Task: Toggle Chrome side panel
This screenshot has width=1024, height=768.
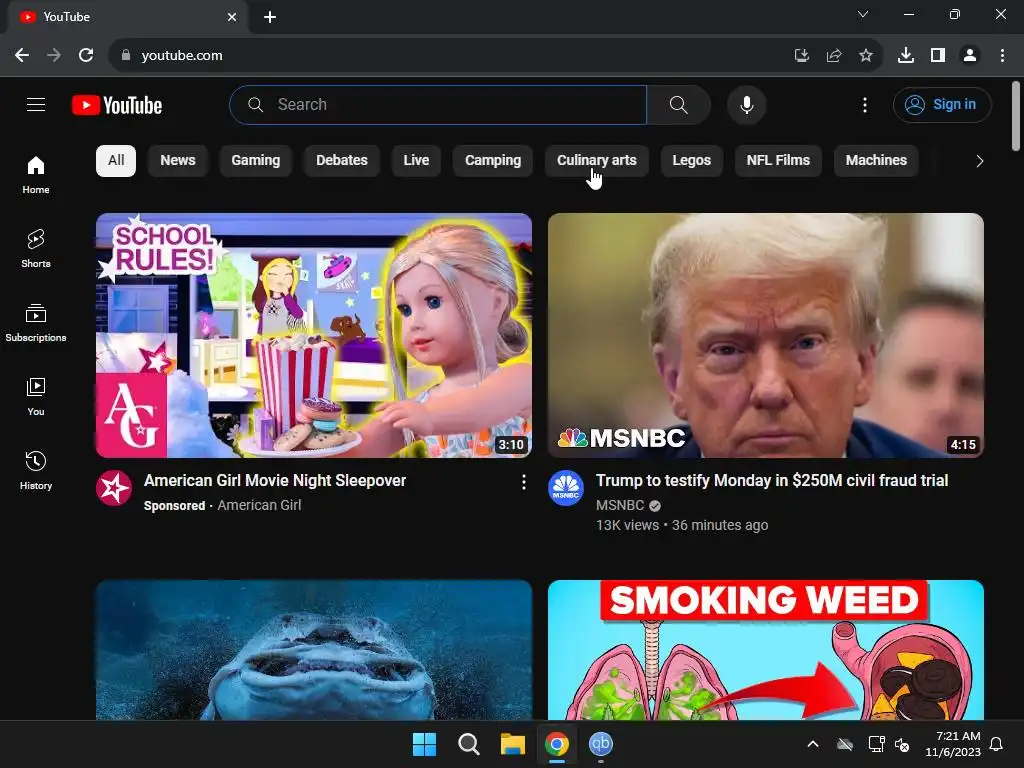Action: pos(938,56)
